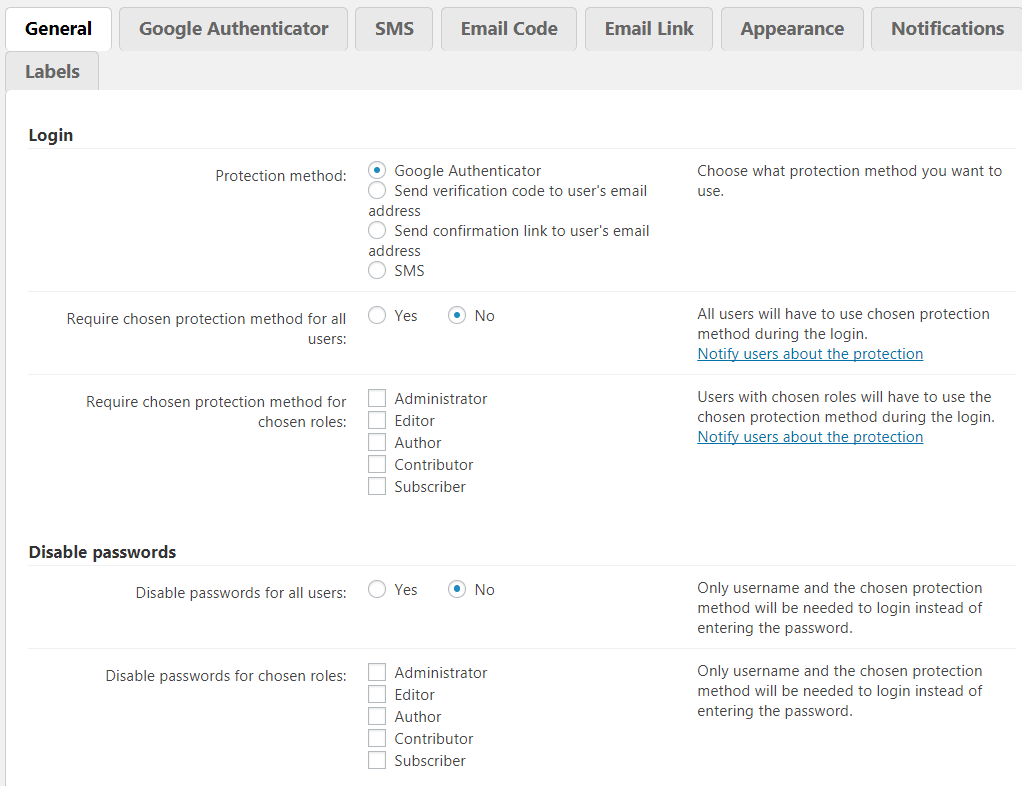Viewport: 1022px width, 786px height.
Task: Click Notify users link under all users description
Action: coord(810,354)
